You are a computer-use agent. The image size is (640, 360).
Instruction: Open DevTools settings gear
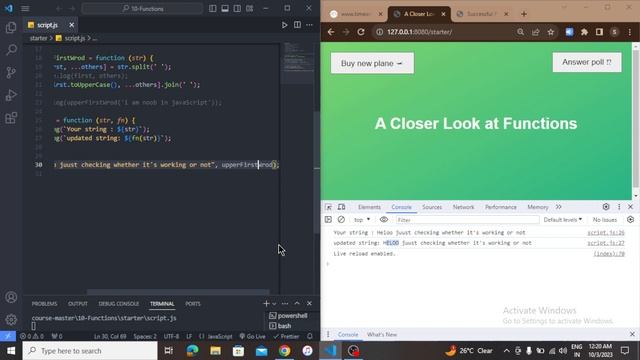tap(606, 207)
